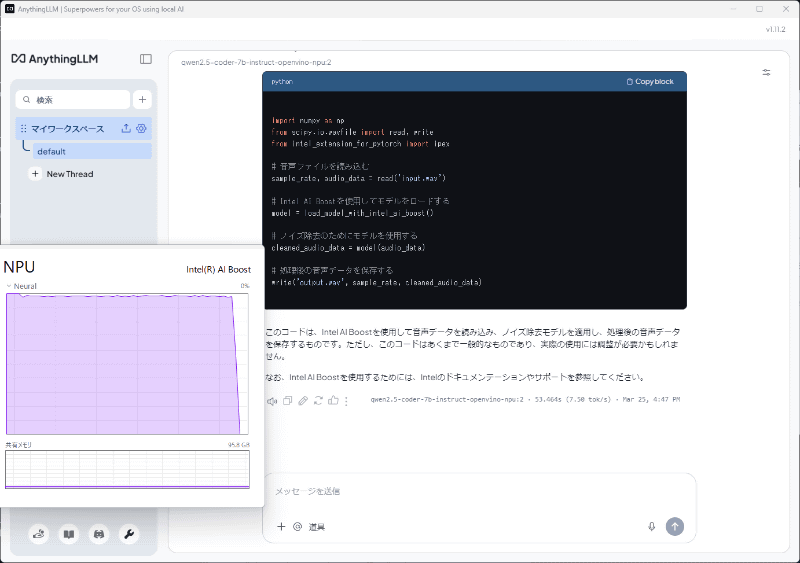The image size is (800, 563).
Task: Attach file with plus icon
Action: coord(281,526)
